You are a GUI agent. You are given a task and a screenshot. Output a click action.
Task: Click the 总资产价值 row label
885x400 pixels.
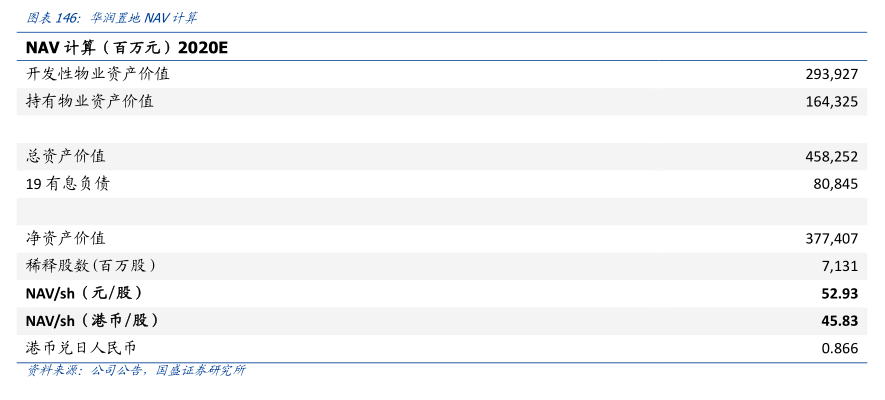(x=65, y=156)
